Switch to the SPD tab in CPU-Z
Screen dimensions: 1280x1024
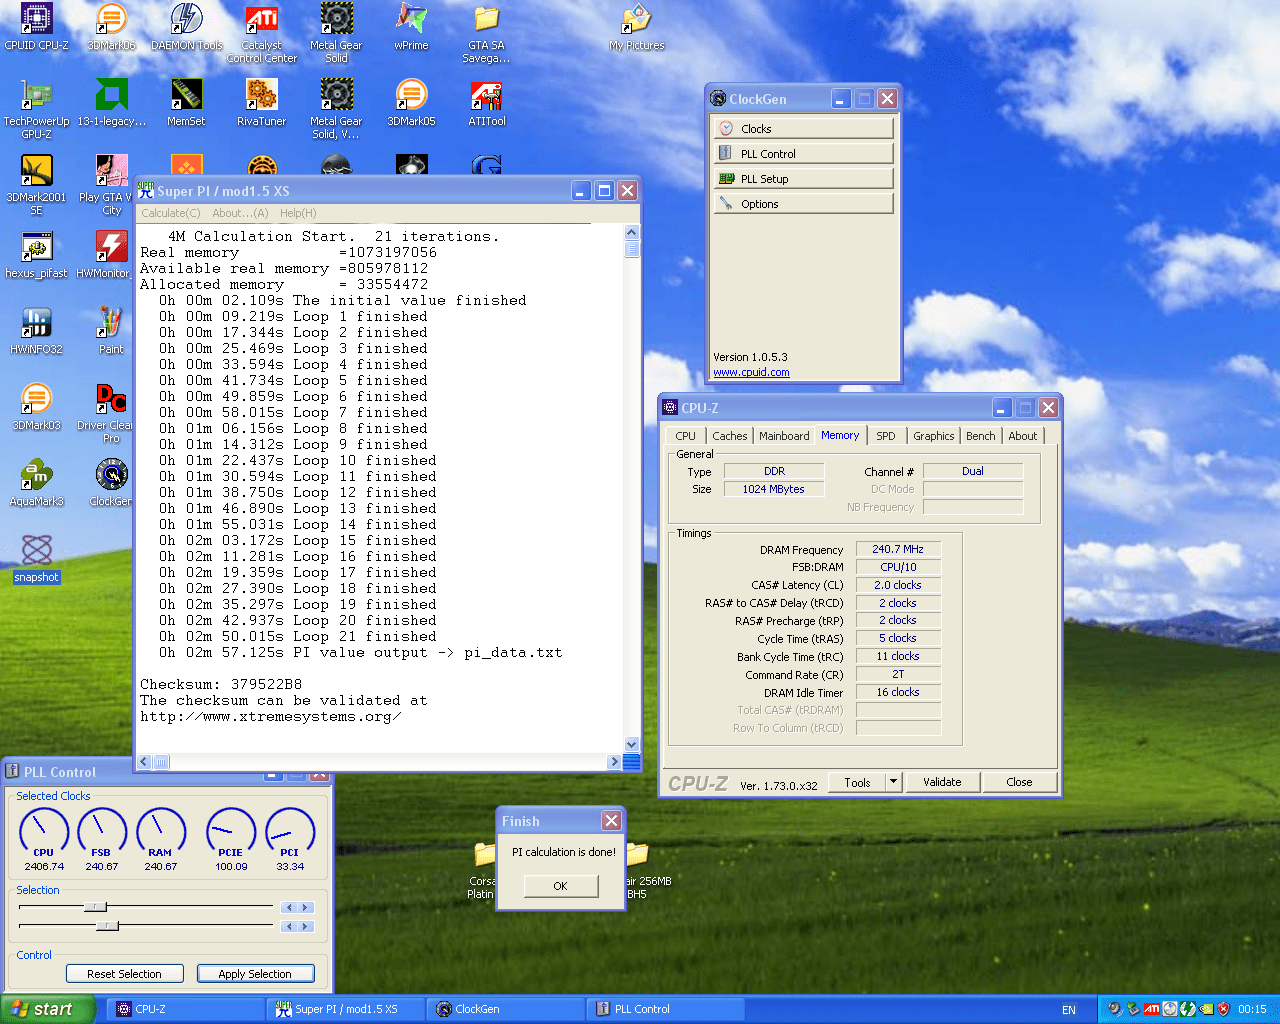885,436
